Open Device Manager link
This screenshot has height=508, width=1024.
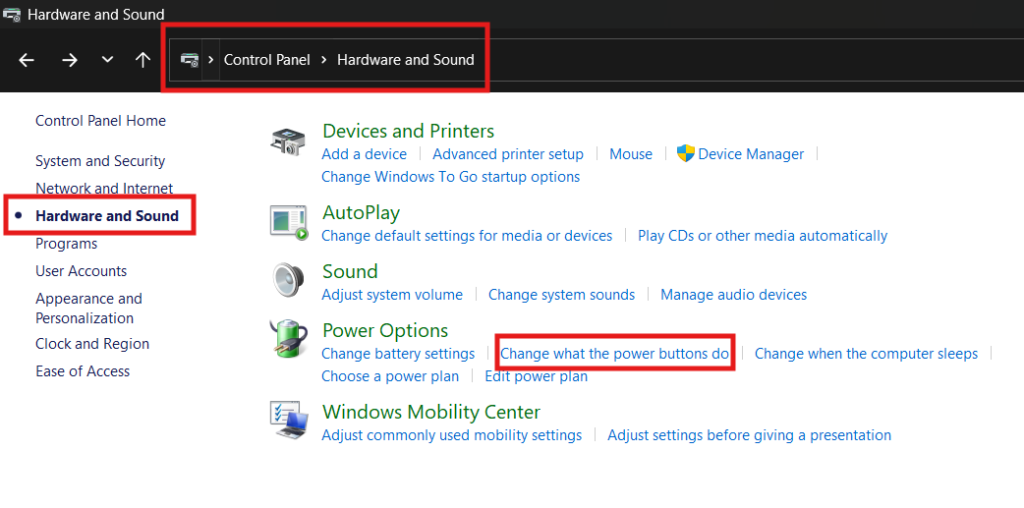pos(750,154)
